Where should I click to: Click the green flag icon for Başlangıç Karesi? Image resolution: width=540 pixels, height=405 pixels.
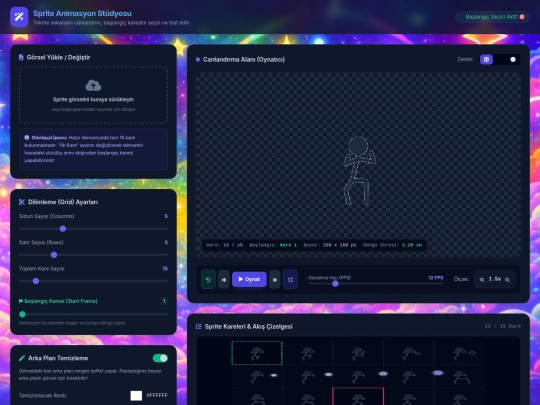(x=21, y=301)
